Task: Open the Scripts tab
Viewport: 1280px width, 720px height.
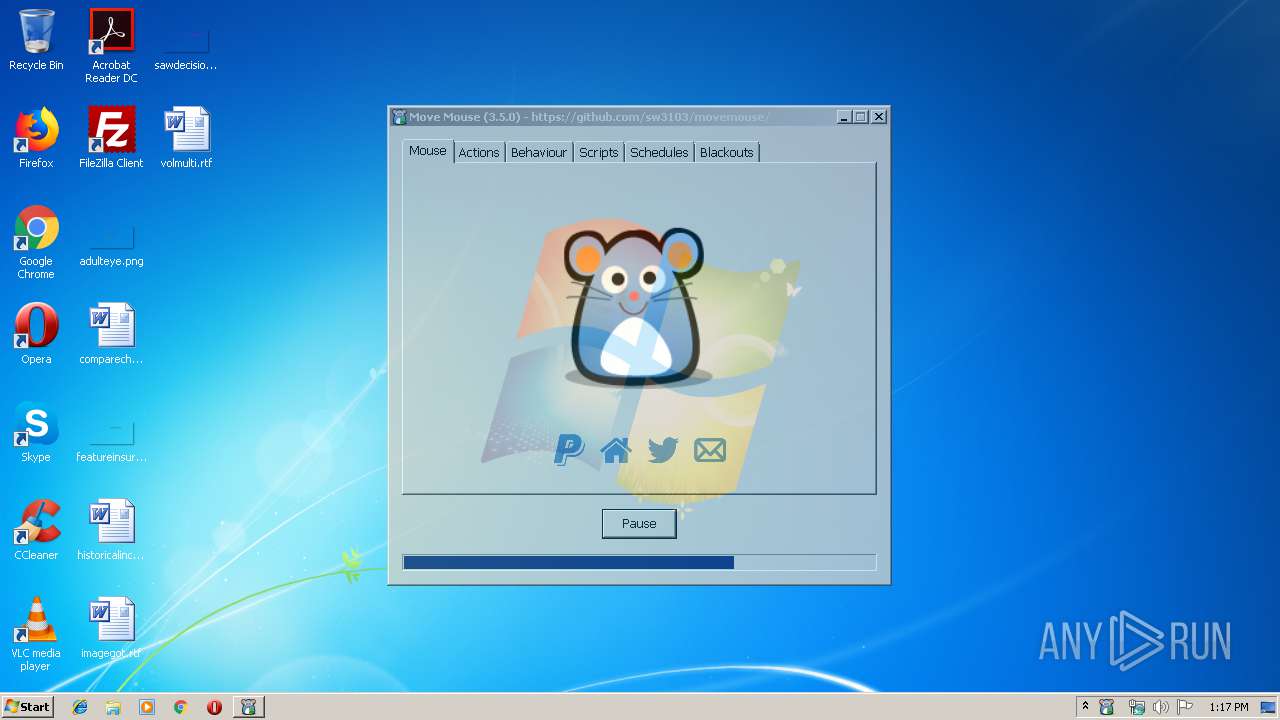Action: (x=599, y=152)
